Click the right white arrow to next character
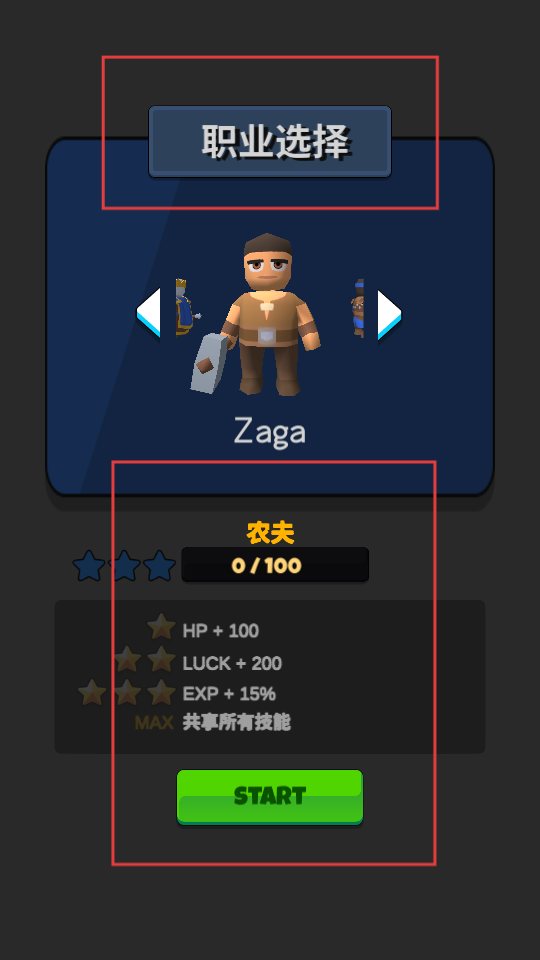Viewport: 540px width, 960px height. click(389, 315)
